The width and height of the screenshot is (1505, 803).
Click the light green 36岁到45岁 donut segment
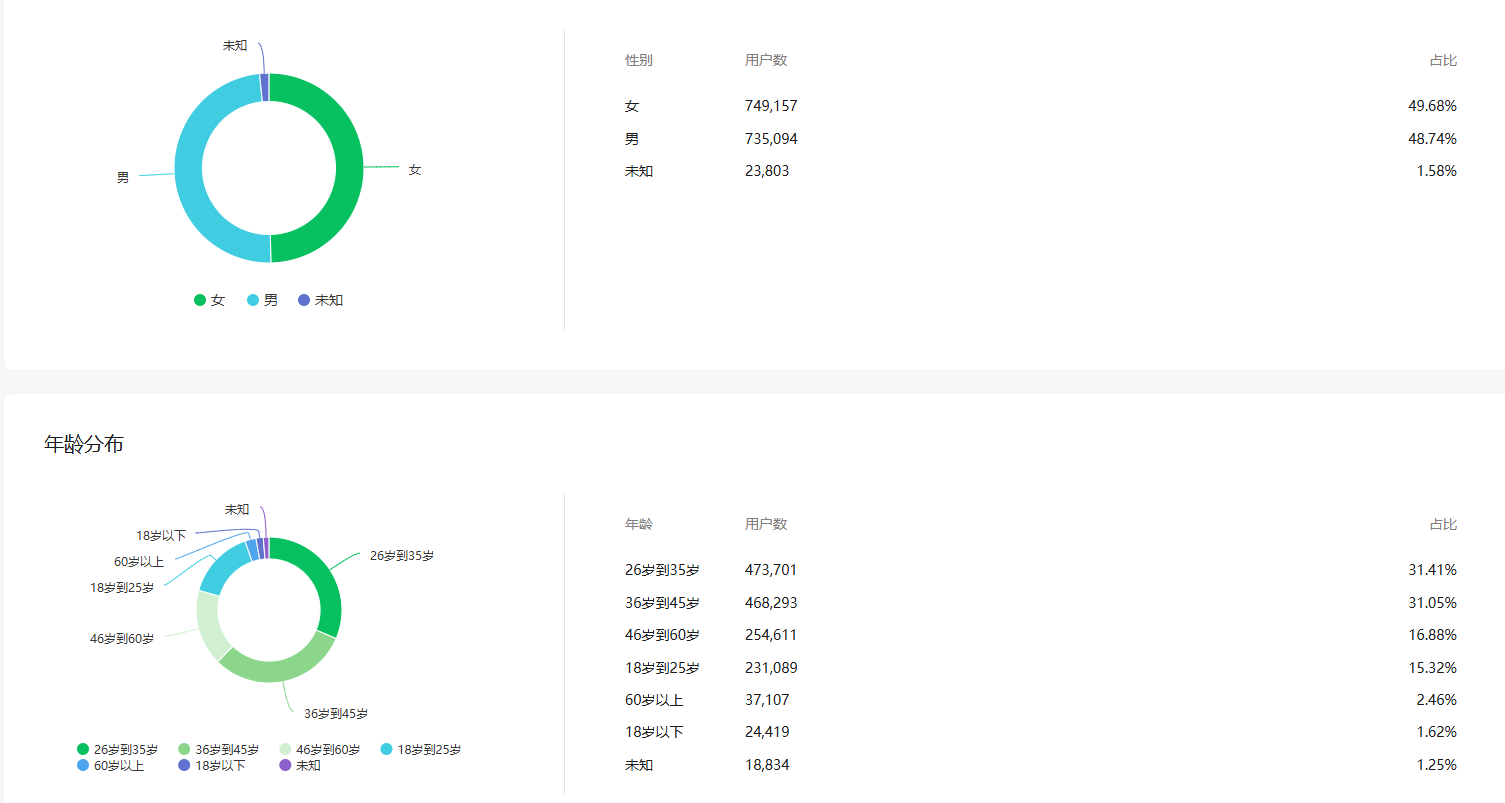click(x=280, y=666)
